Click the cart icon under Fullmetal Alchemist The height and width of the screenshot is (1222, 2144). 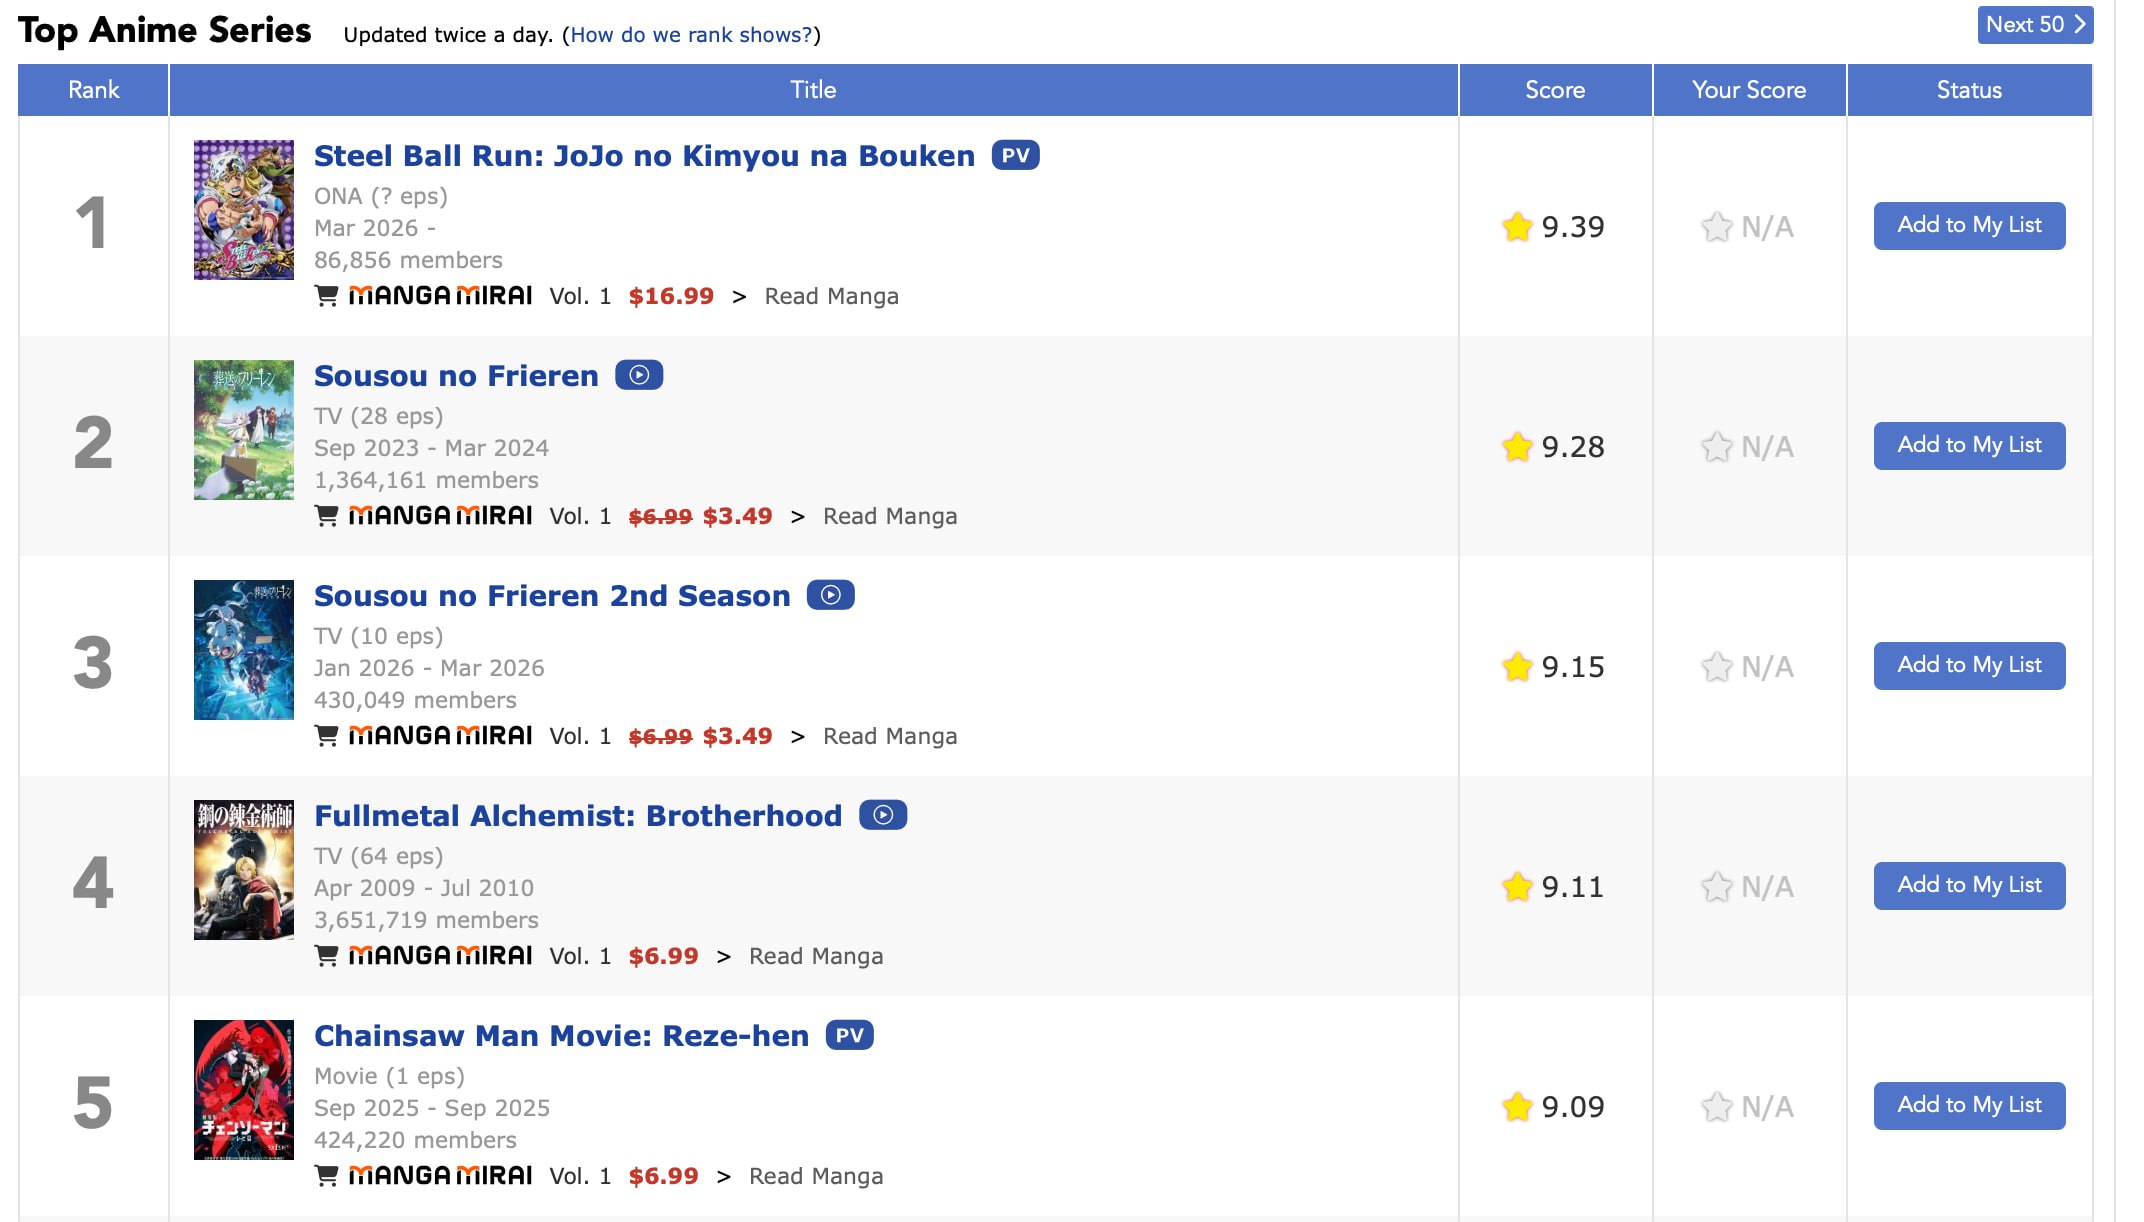326,956
